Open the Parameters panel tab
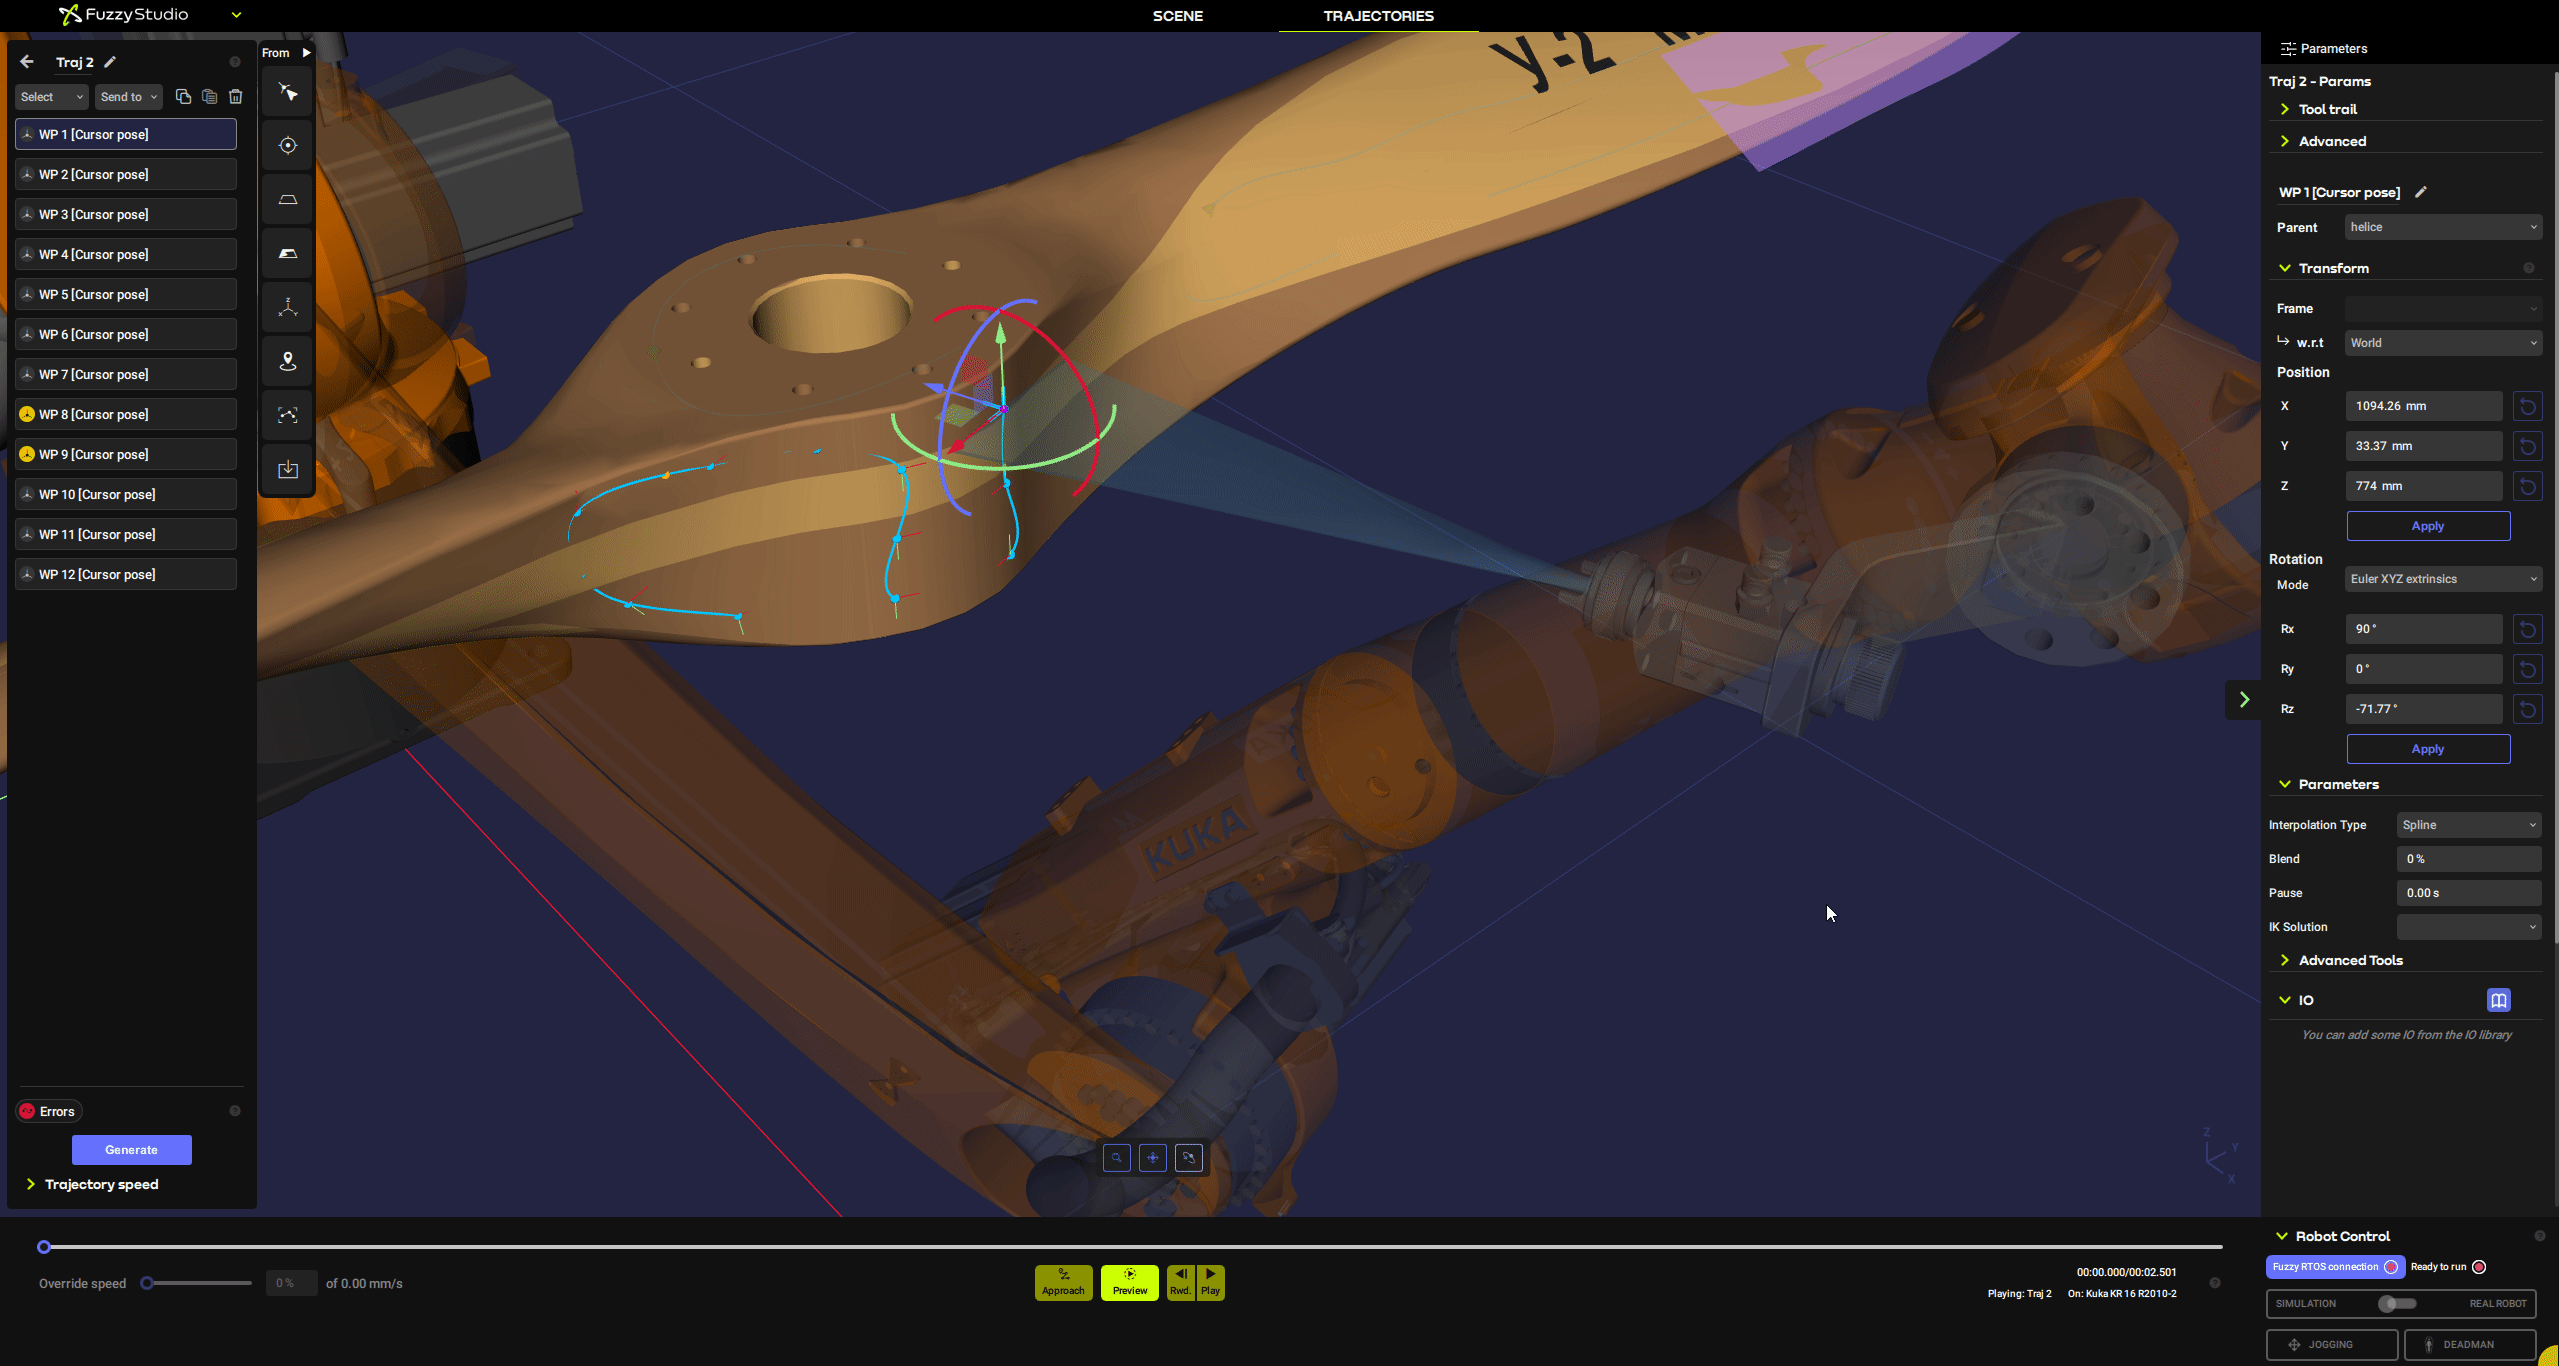The height and width of the screenshot is (1366, 2559). point(2323,48)
